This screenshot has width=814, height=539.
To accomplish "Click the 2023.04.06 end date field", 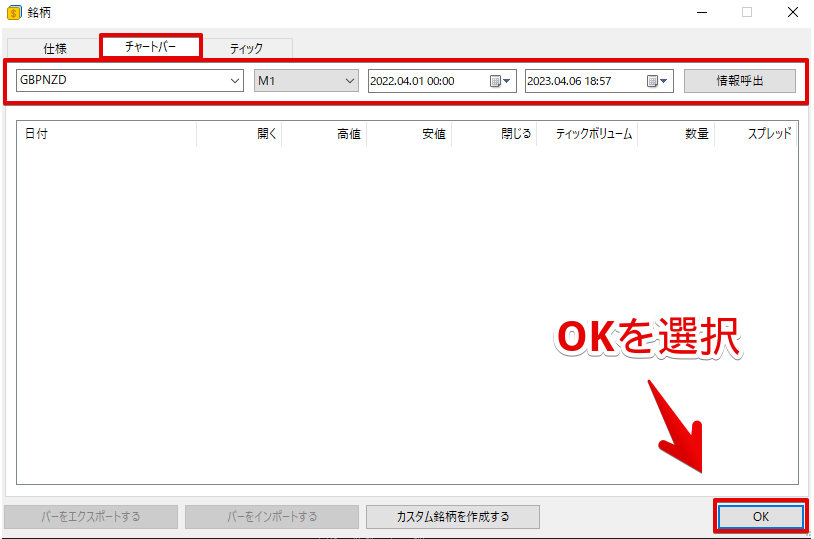I will (x=582, y=81).
